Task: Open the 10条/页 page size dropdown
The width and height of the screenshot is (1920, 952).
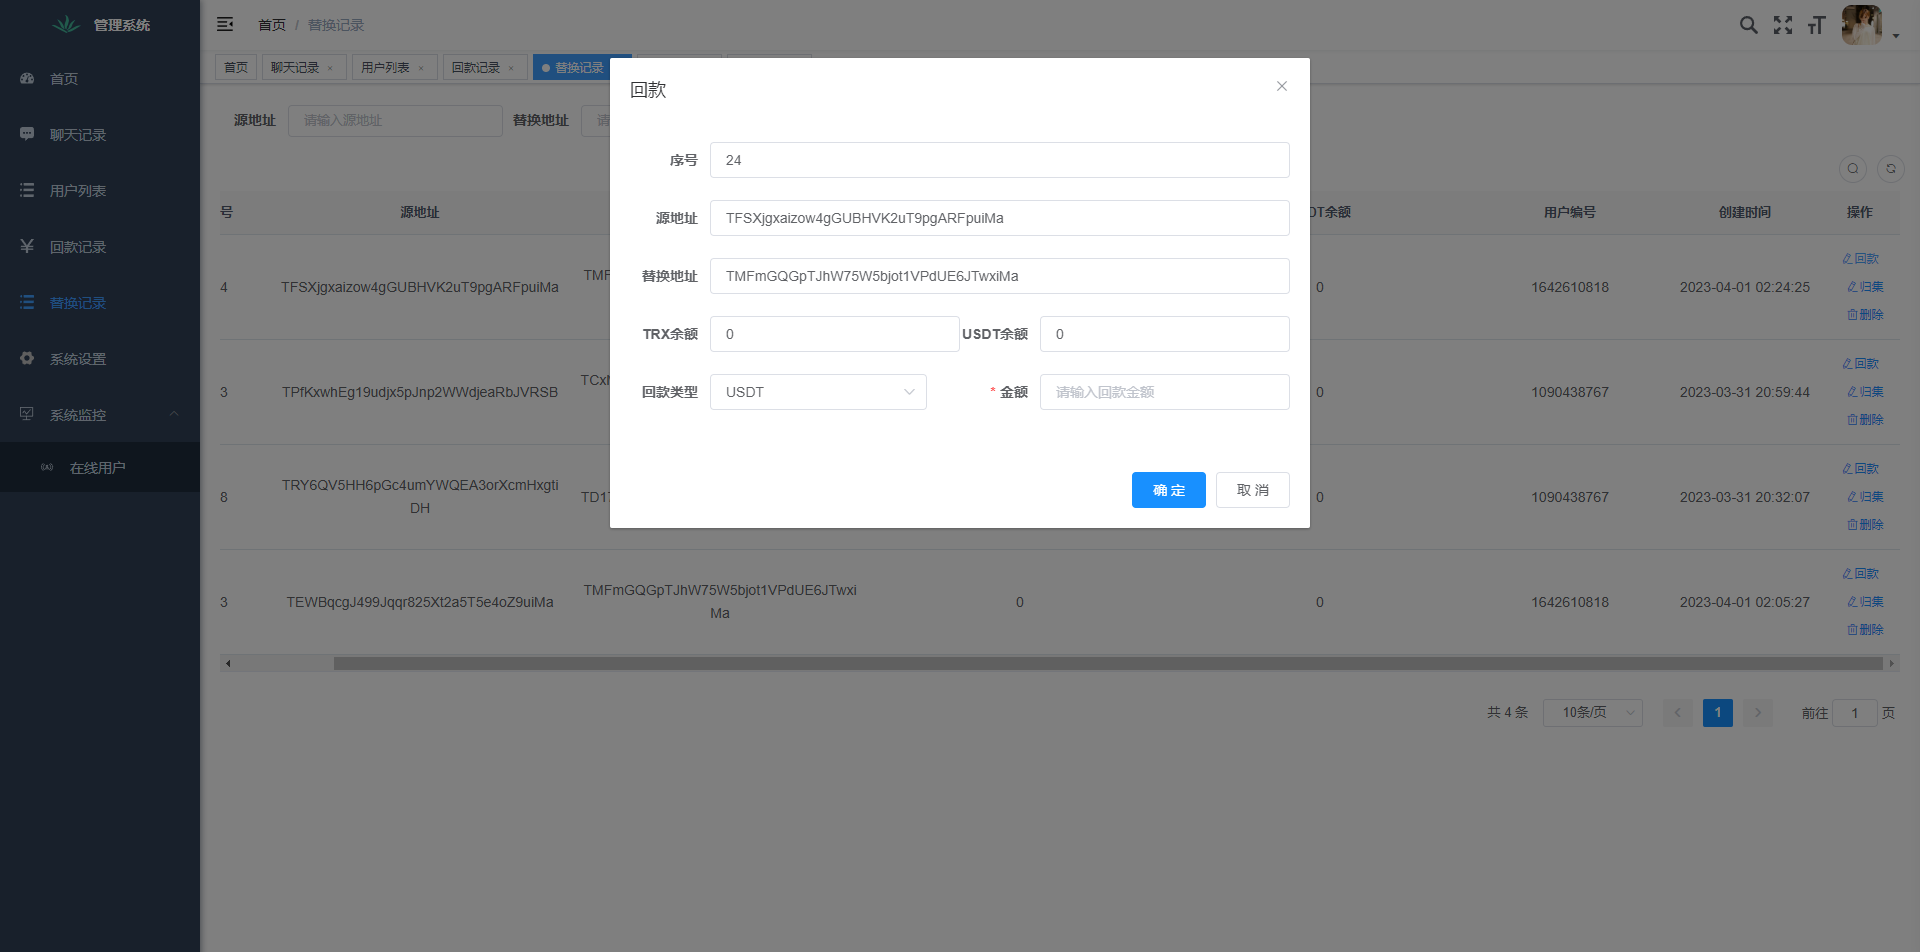Action: [1592, 713]
